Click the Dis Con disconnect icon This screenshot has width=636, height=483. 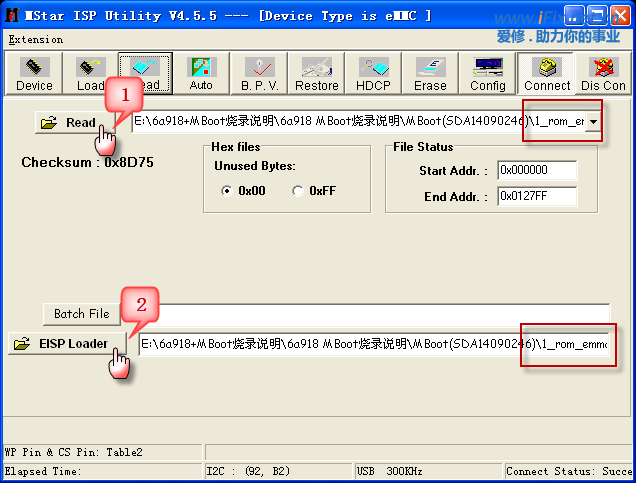coord(605,74)
